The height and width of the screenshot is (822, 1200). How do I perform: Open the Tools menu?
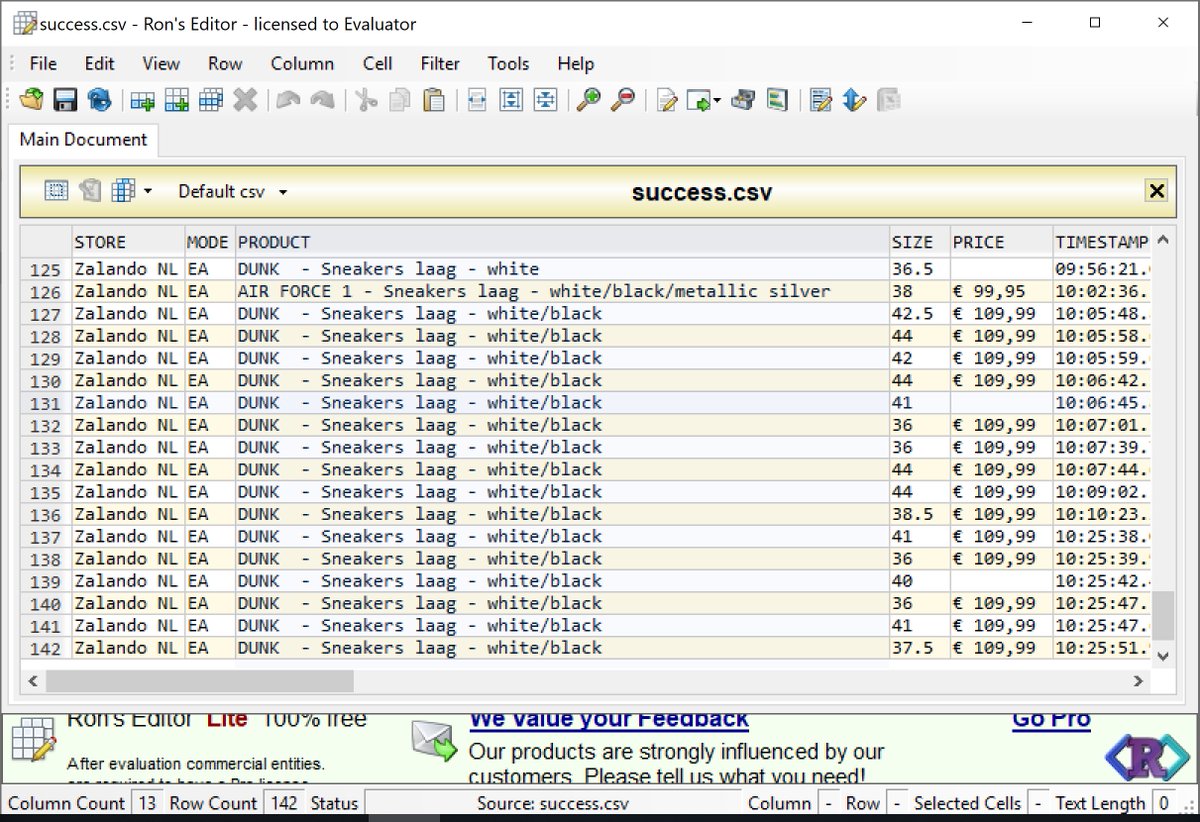508,63
